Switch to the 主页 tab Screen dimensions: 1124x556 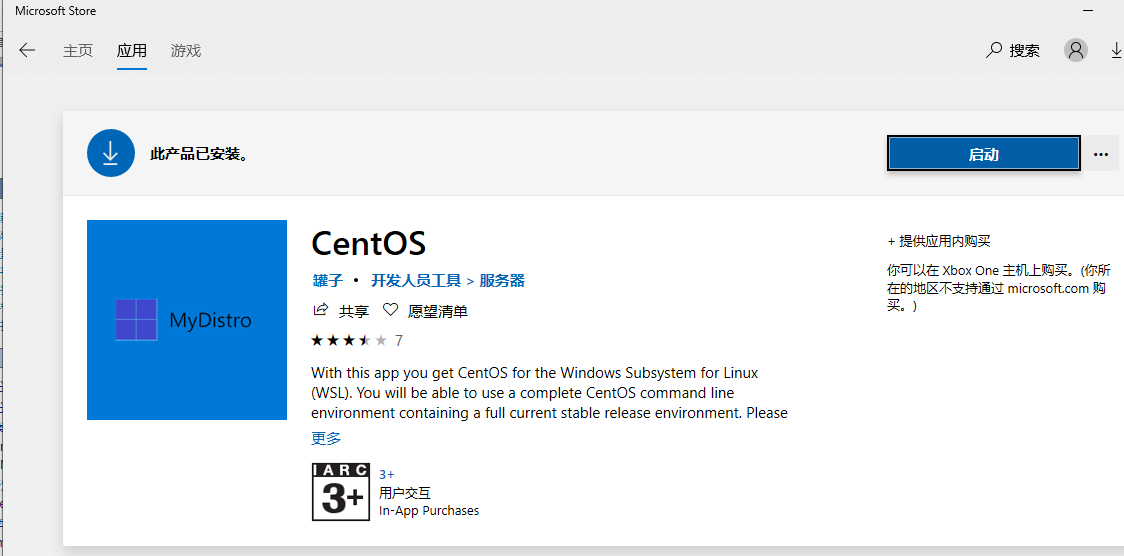pyautogui.click(x=78, y=51)
